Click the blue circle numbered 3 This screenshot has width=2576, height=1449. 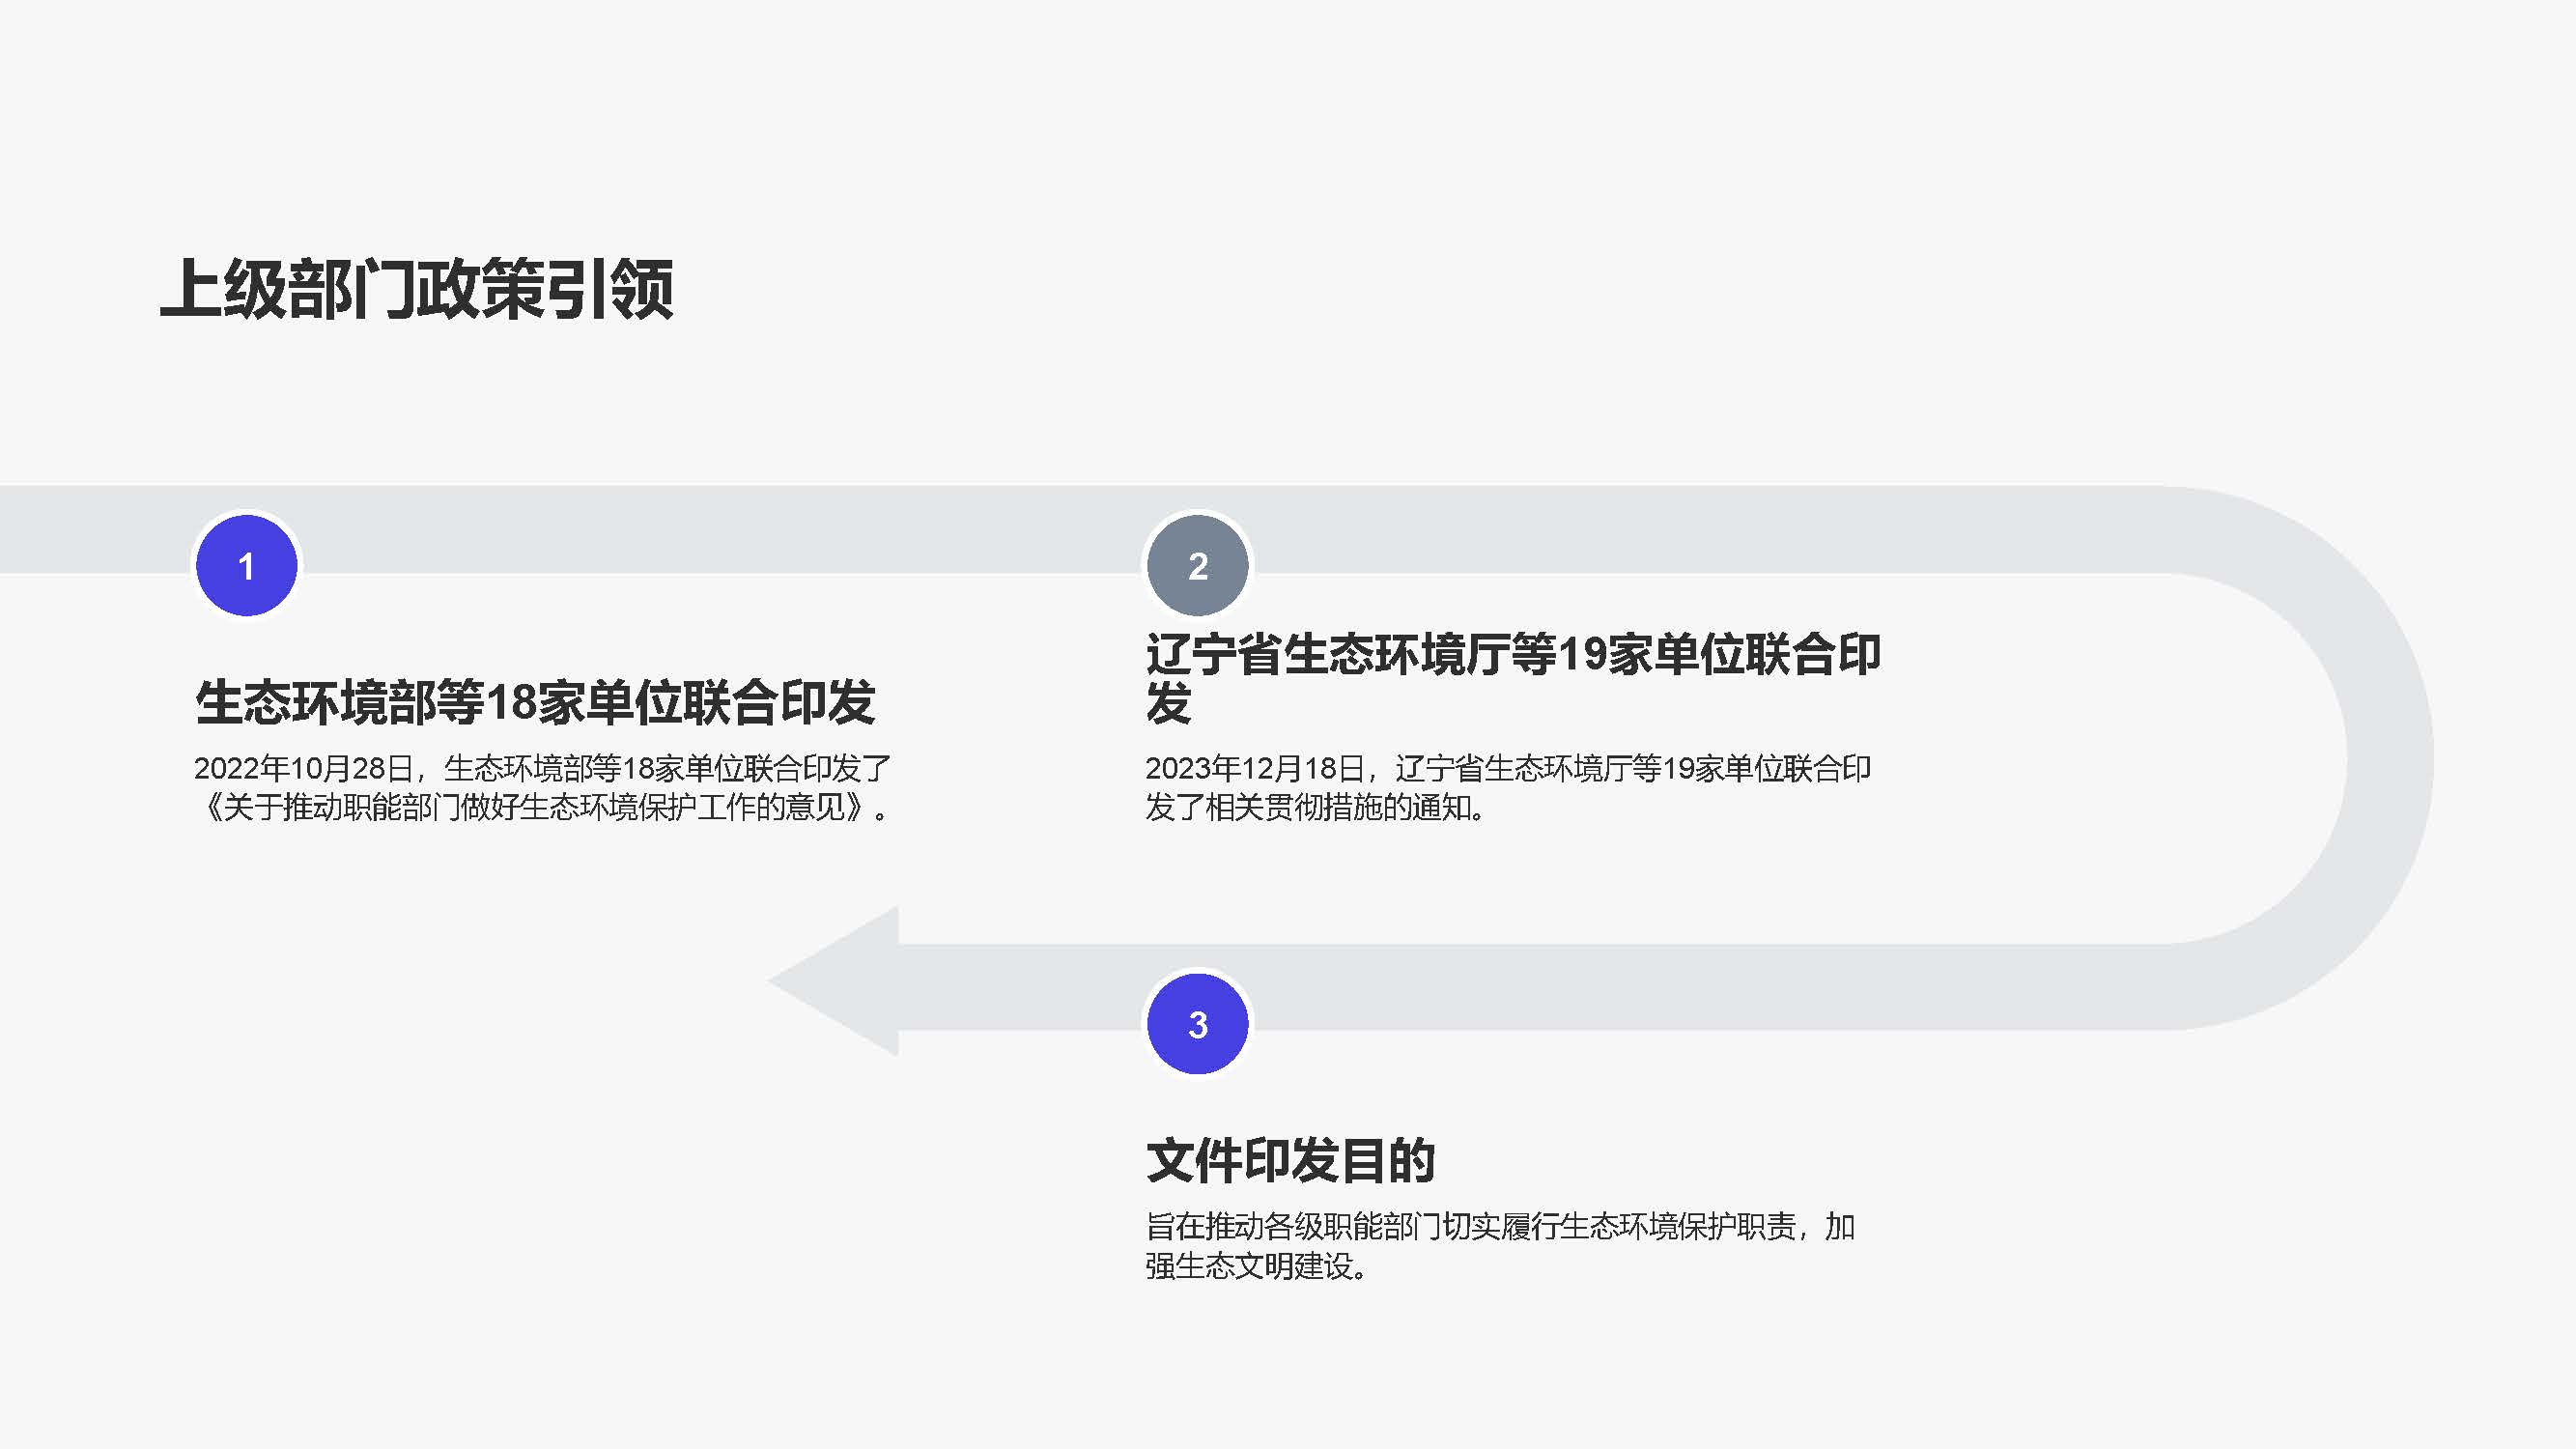[x=1197, y=1024]
